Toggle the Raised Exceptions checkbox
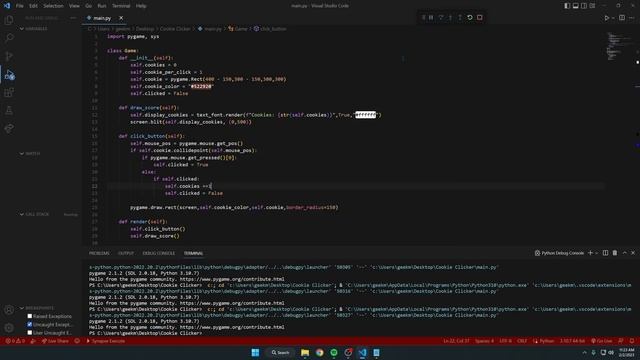This screenshot has height=360, width=640. tap(29, 316)
